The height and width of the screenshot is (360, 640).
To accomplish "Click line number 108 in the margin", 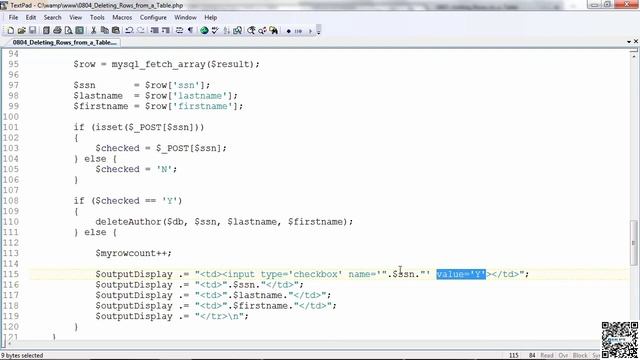I will pos(11,201).
